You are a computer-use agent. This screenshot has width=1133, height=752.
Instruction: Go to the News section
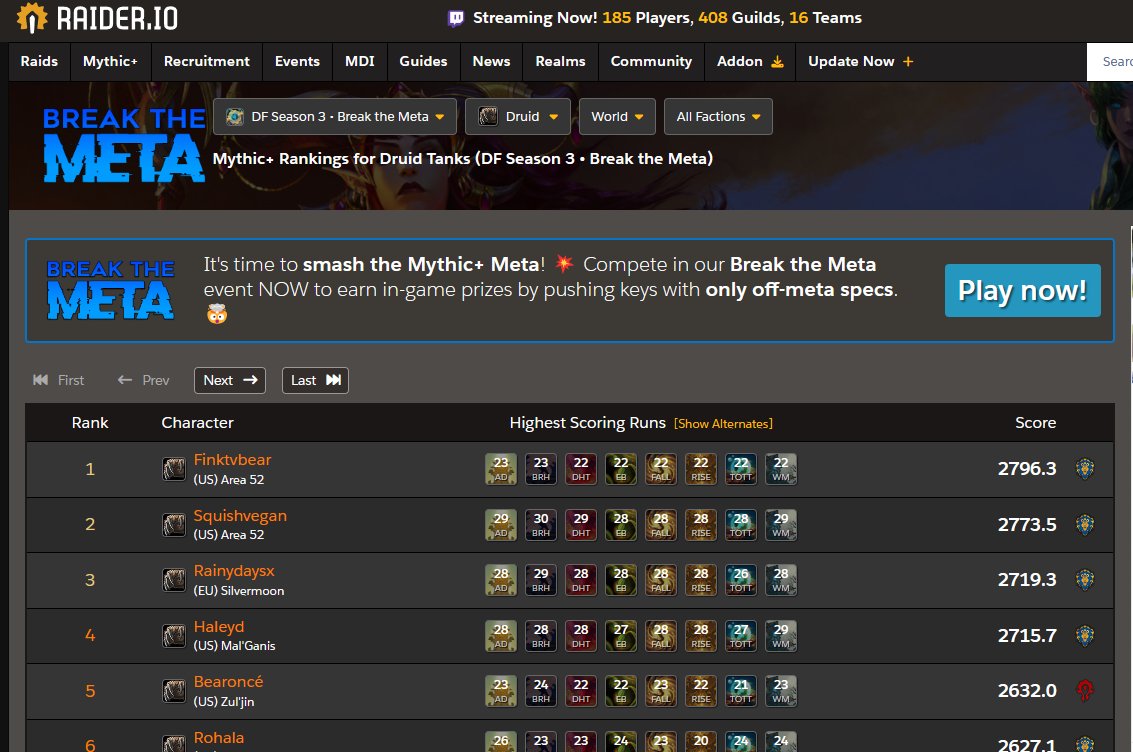click(x=491, y=61)
